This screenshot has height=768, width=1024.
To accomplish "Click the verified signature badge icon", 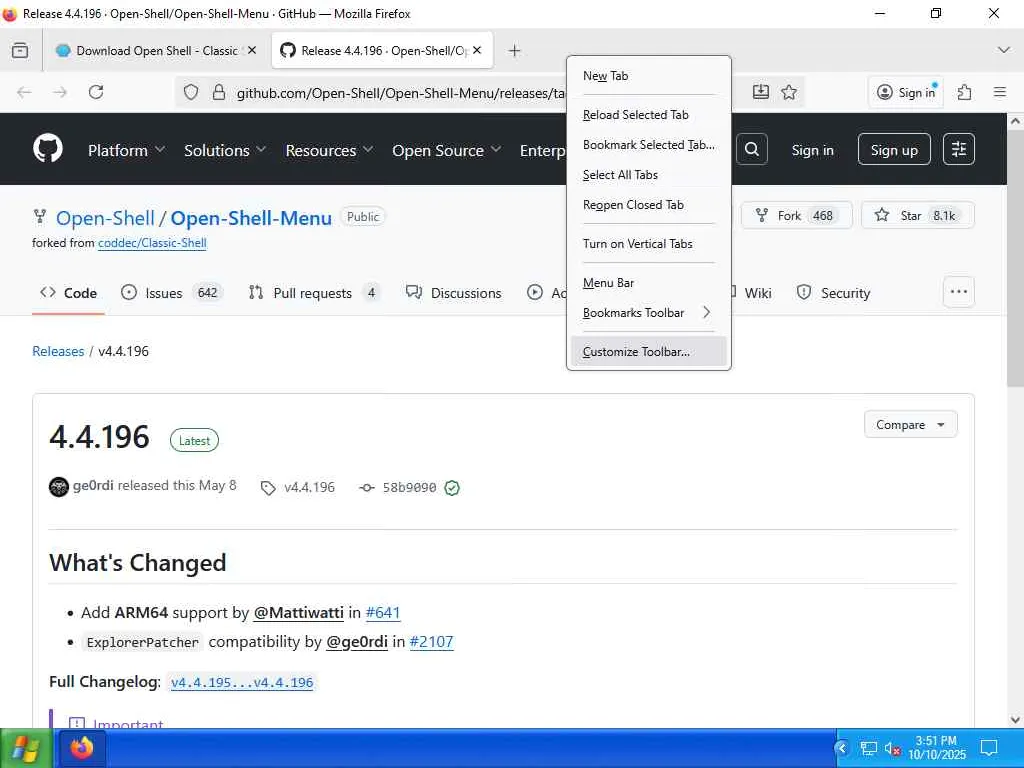I will click(452, 487).
